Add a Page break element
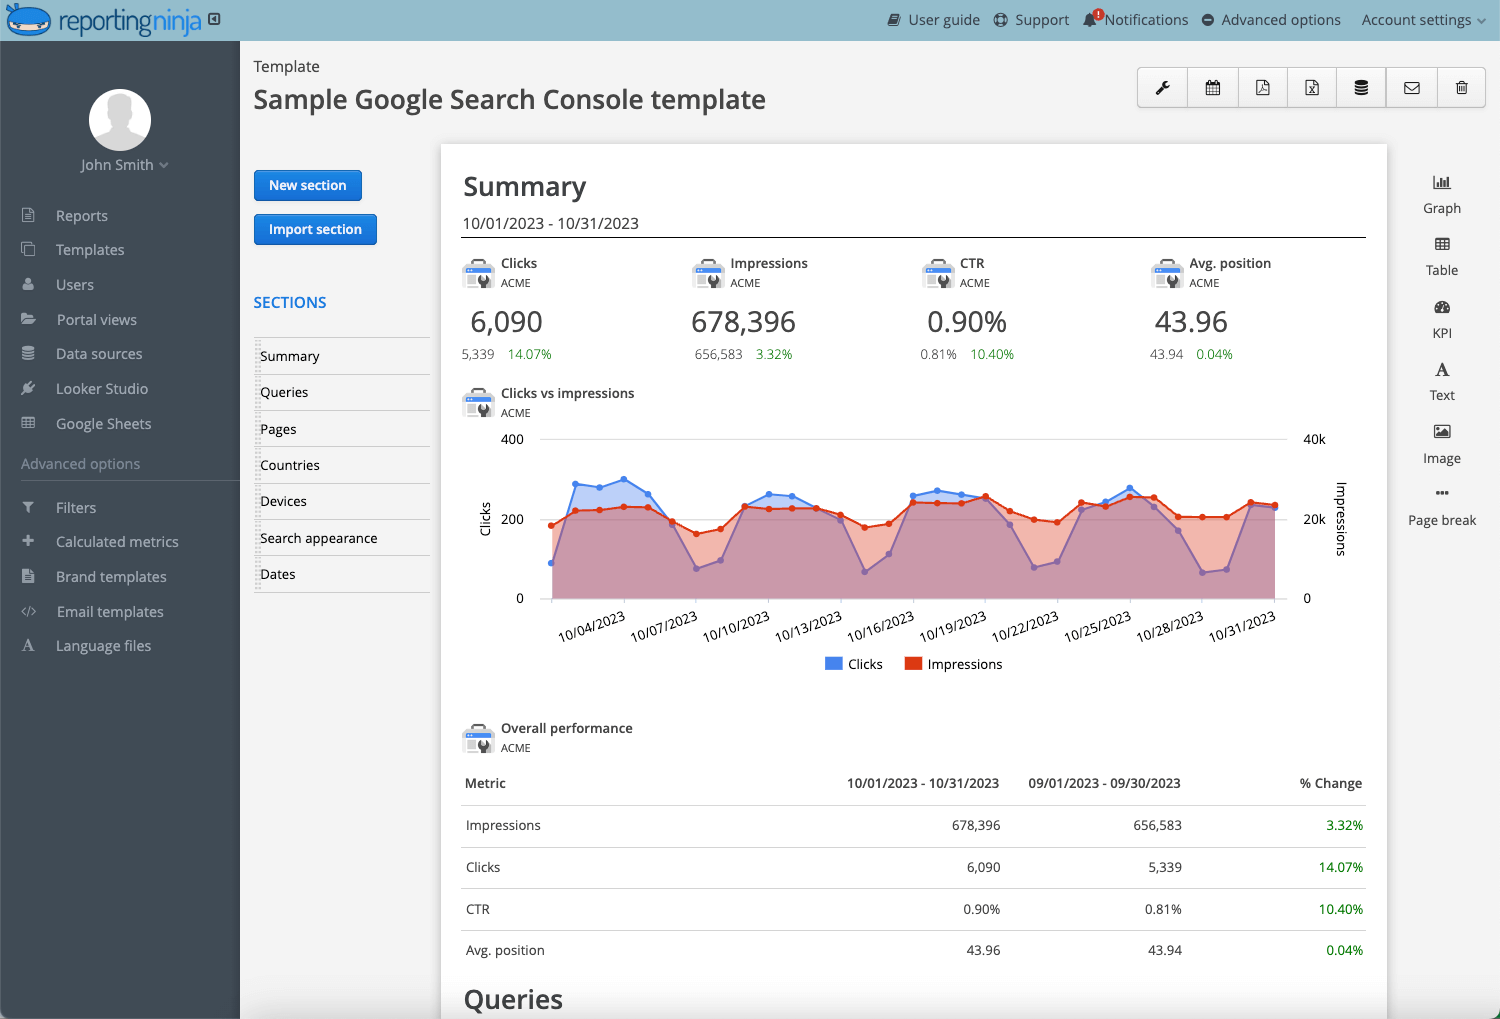Image resolution: width=1500 pixels, height=1019 pixels. [1441, 505]
